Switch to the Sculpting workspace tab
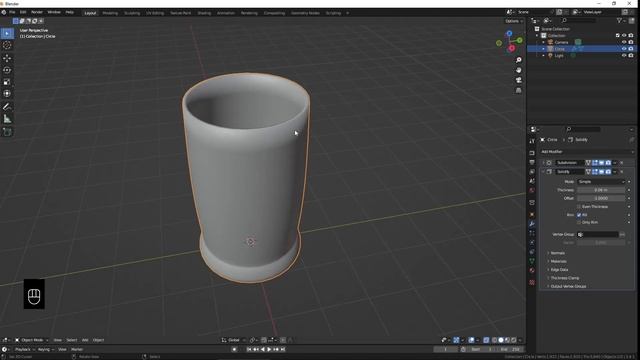640x360 pixels. point(132,13)
